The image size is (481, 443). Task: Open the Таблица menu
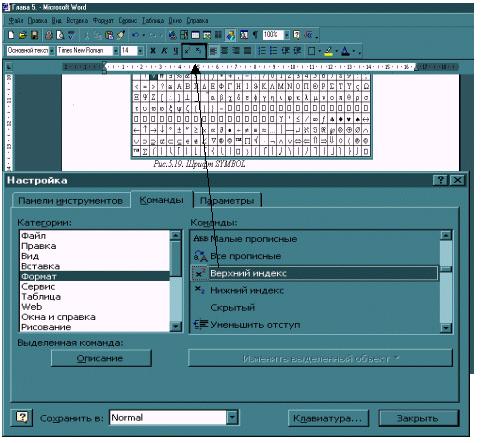click(x=153, y=21)
